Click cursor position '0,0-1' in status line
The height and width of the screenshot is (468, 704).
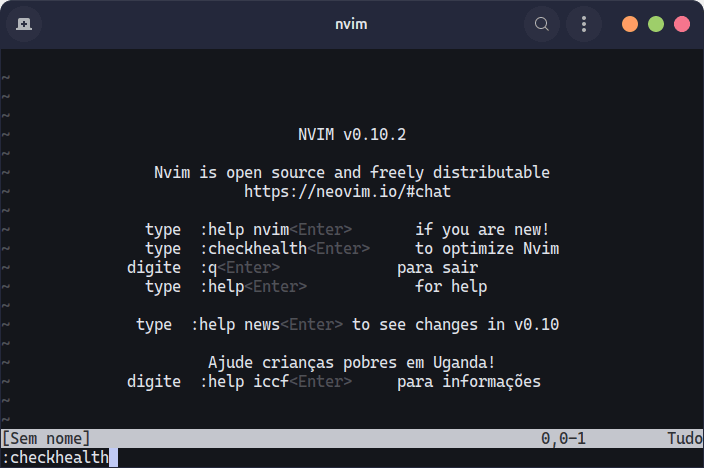(563, 438)
